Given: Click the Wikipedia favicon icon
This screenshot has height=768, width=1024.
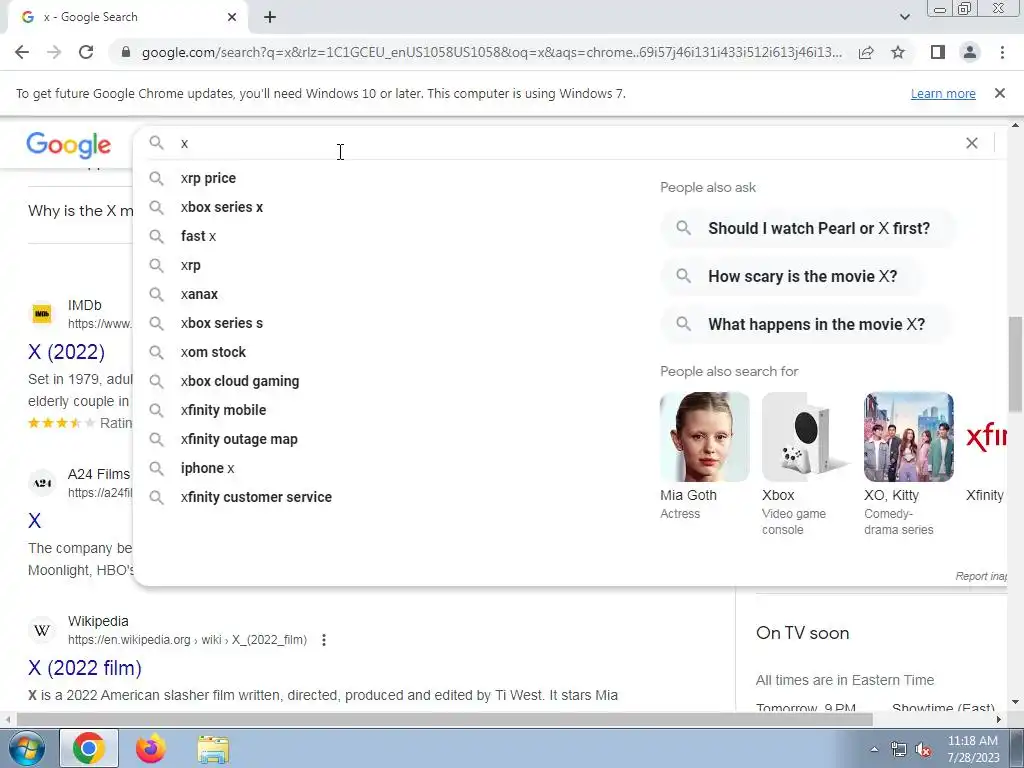Looking at the screenshot, I should pos(42,631).
